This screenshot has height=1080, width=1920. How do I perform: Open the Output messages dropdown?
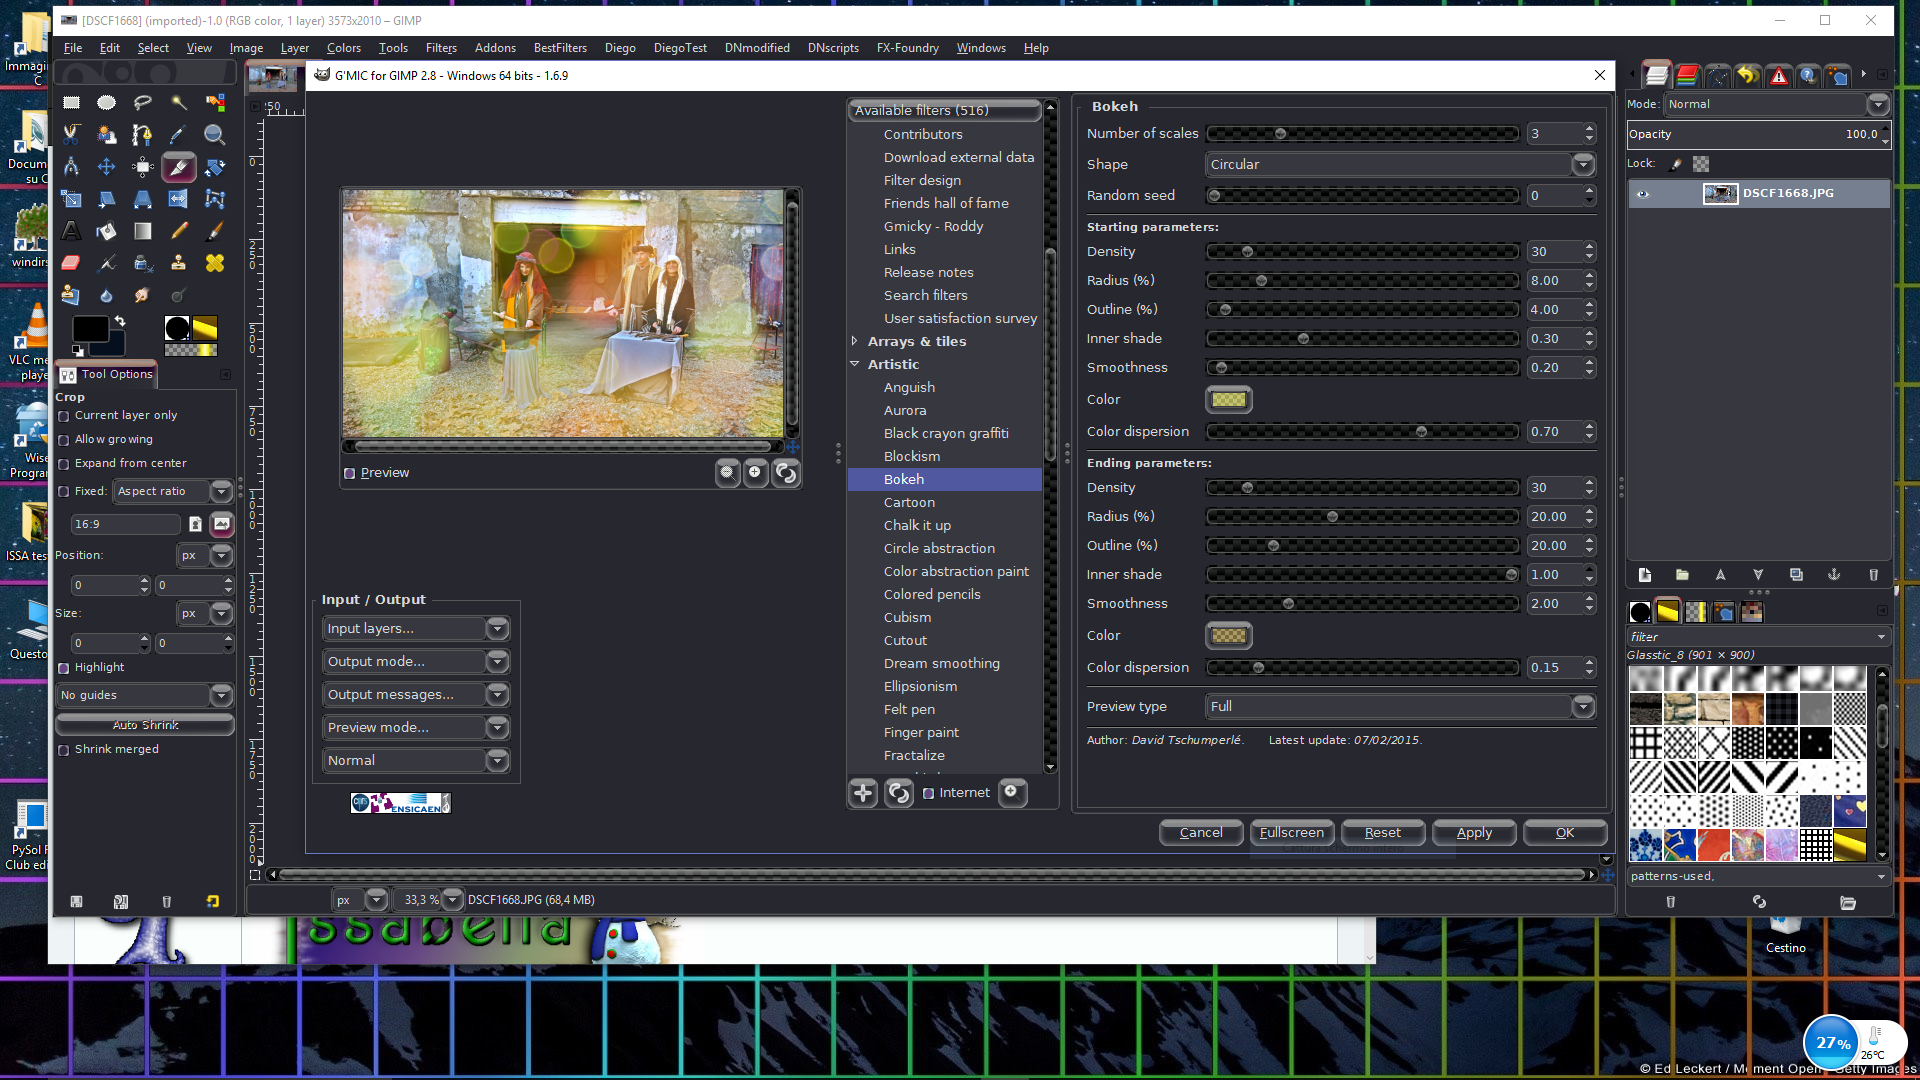(416, 694)
